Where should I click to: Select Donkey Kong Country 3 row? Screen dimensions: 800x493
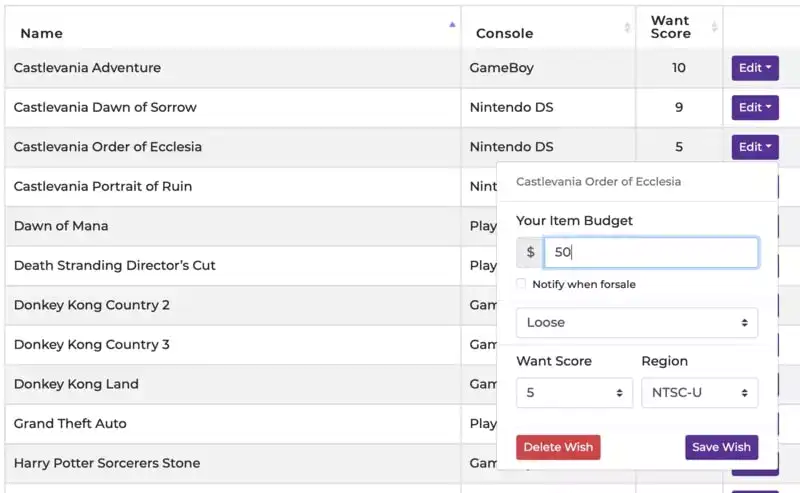(233, 344)
